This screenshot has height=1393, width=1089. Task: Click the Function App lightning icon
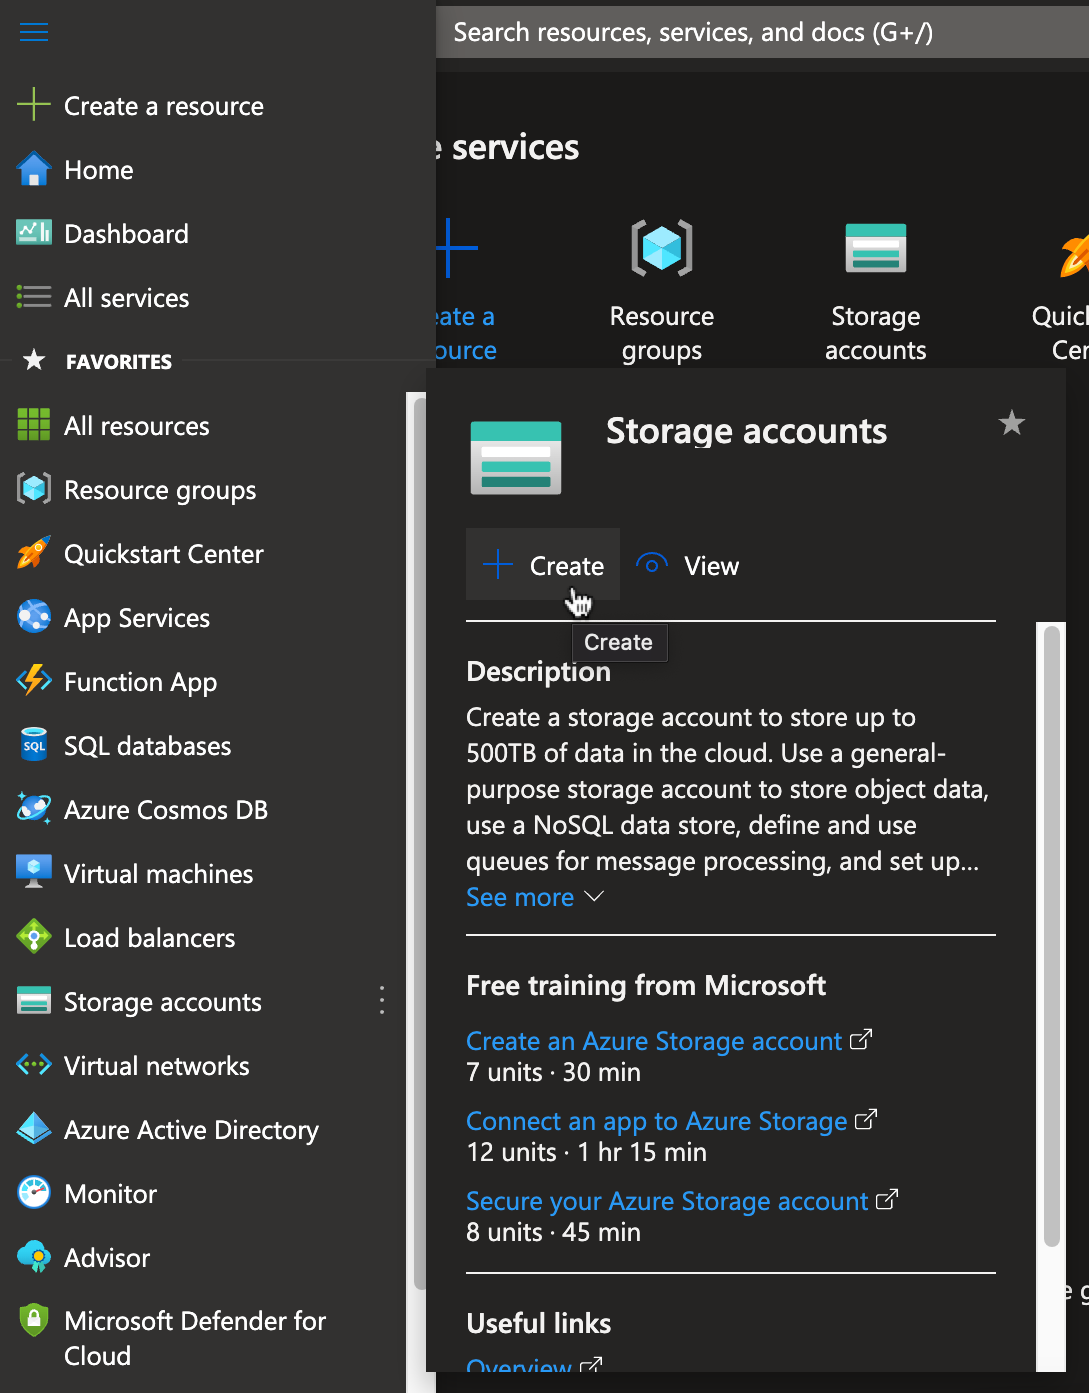point(34,681)
